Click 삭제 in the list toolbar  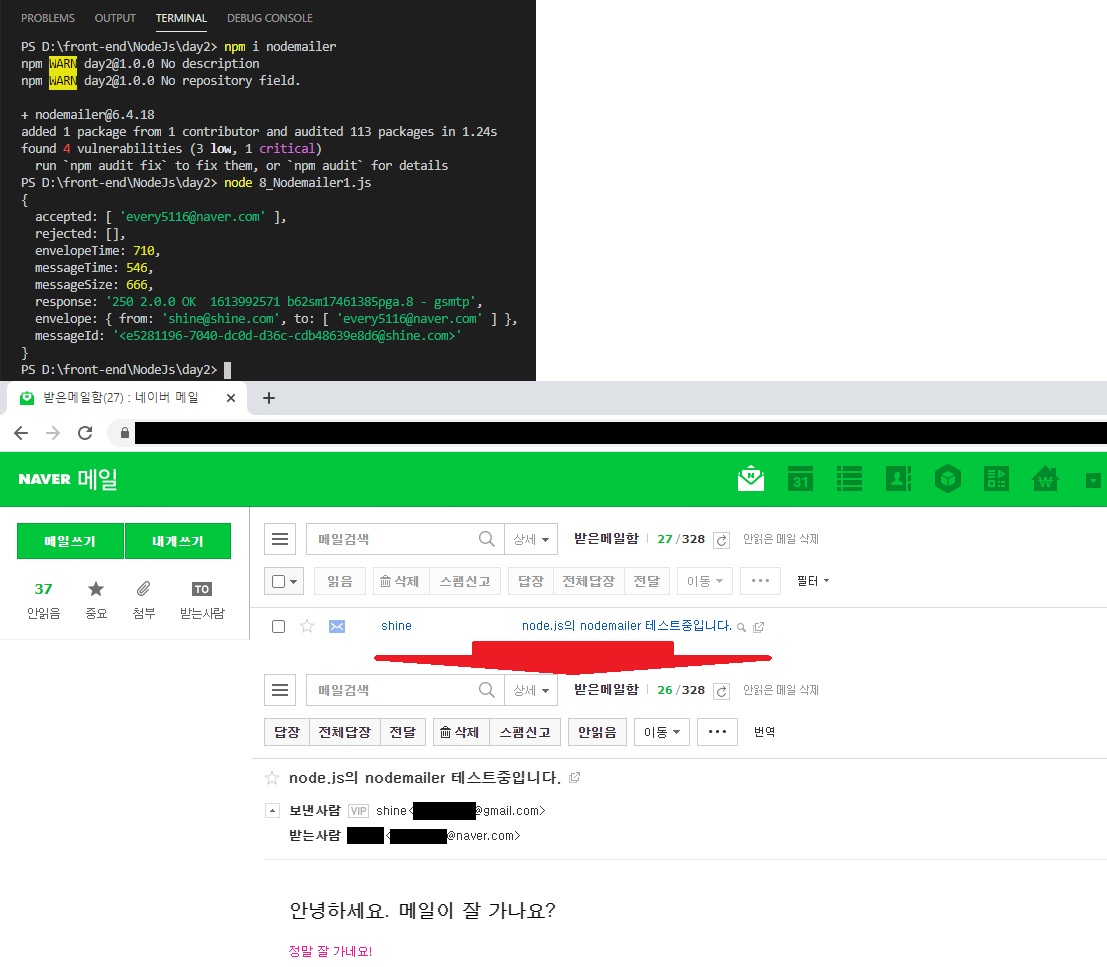point(401,581)
